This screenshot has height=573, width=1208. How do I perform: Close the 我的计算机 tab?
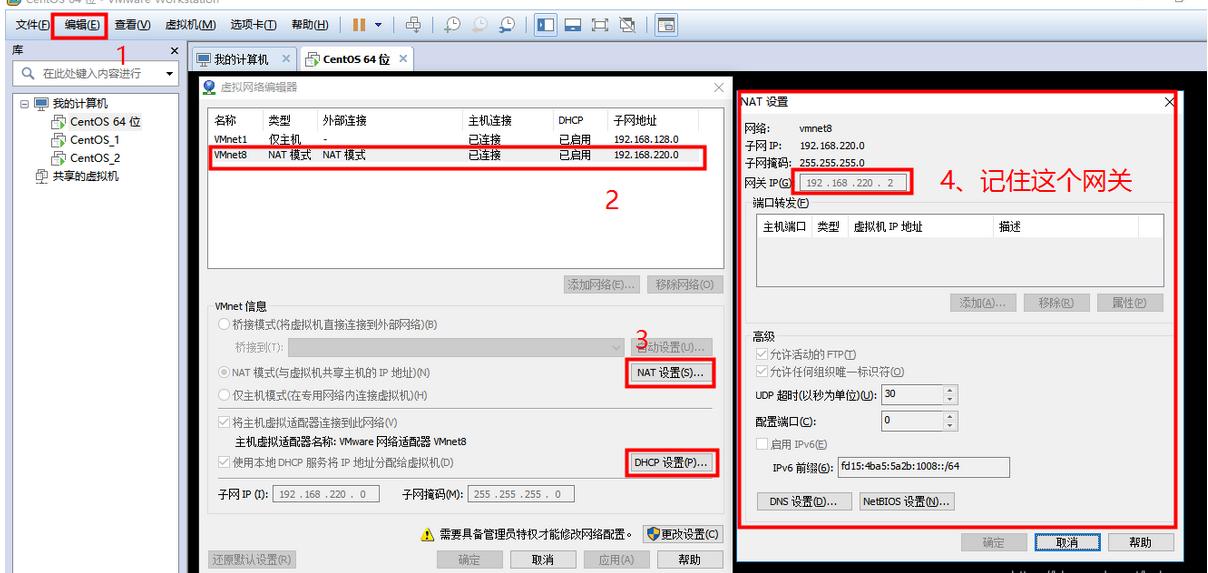coord(285,59)
